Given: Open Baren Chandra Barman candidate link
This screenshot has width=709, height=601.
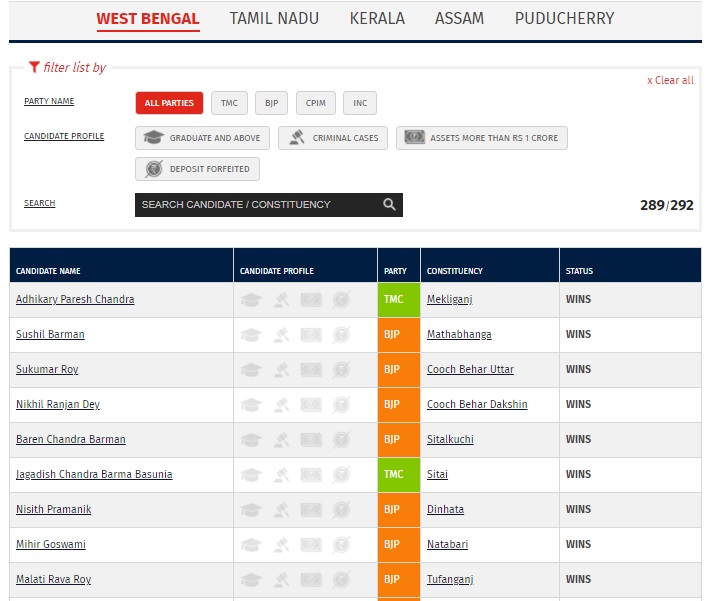Looking at the screenshot, I should [x=71, y=439].
